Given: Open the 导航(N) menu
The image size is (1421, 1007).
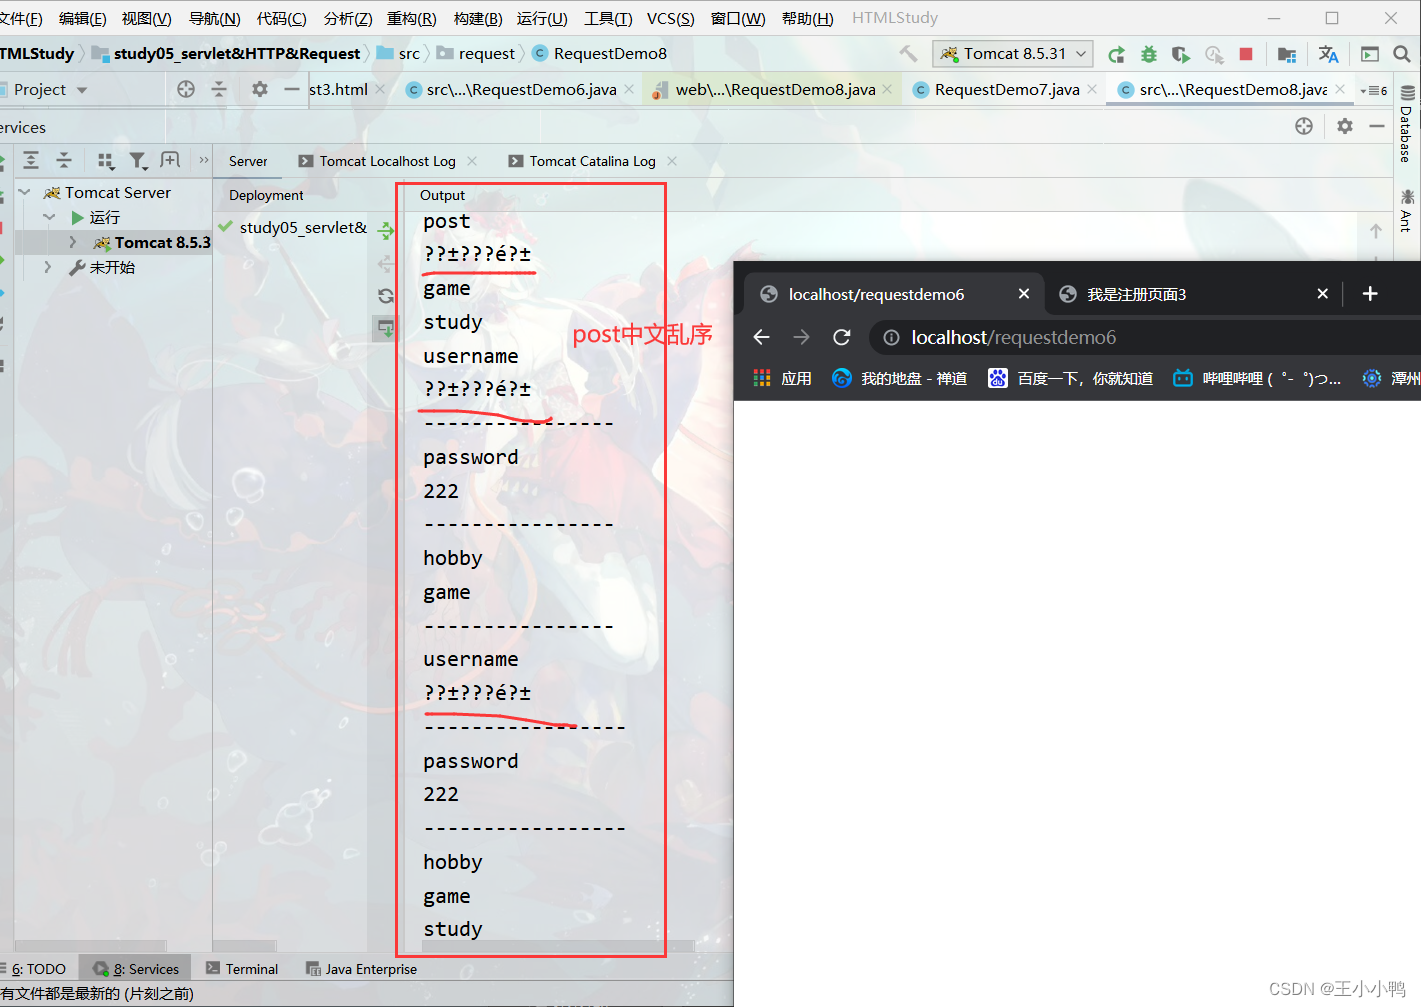Looking at the screenshot, I should tap(214, 18).
